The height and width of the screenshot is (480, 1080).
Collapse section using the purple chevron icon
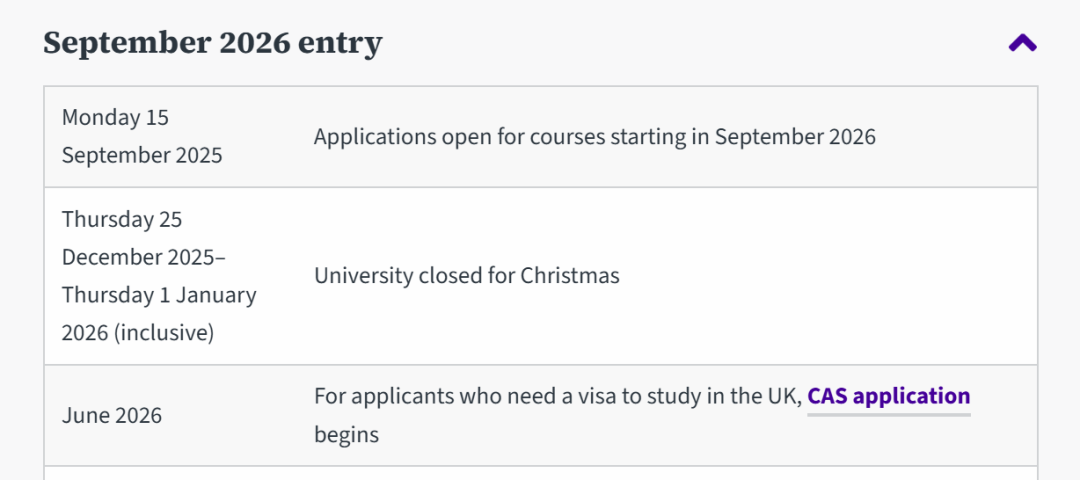[x=1022, y=43]
